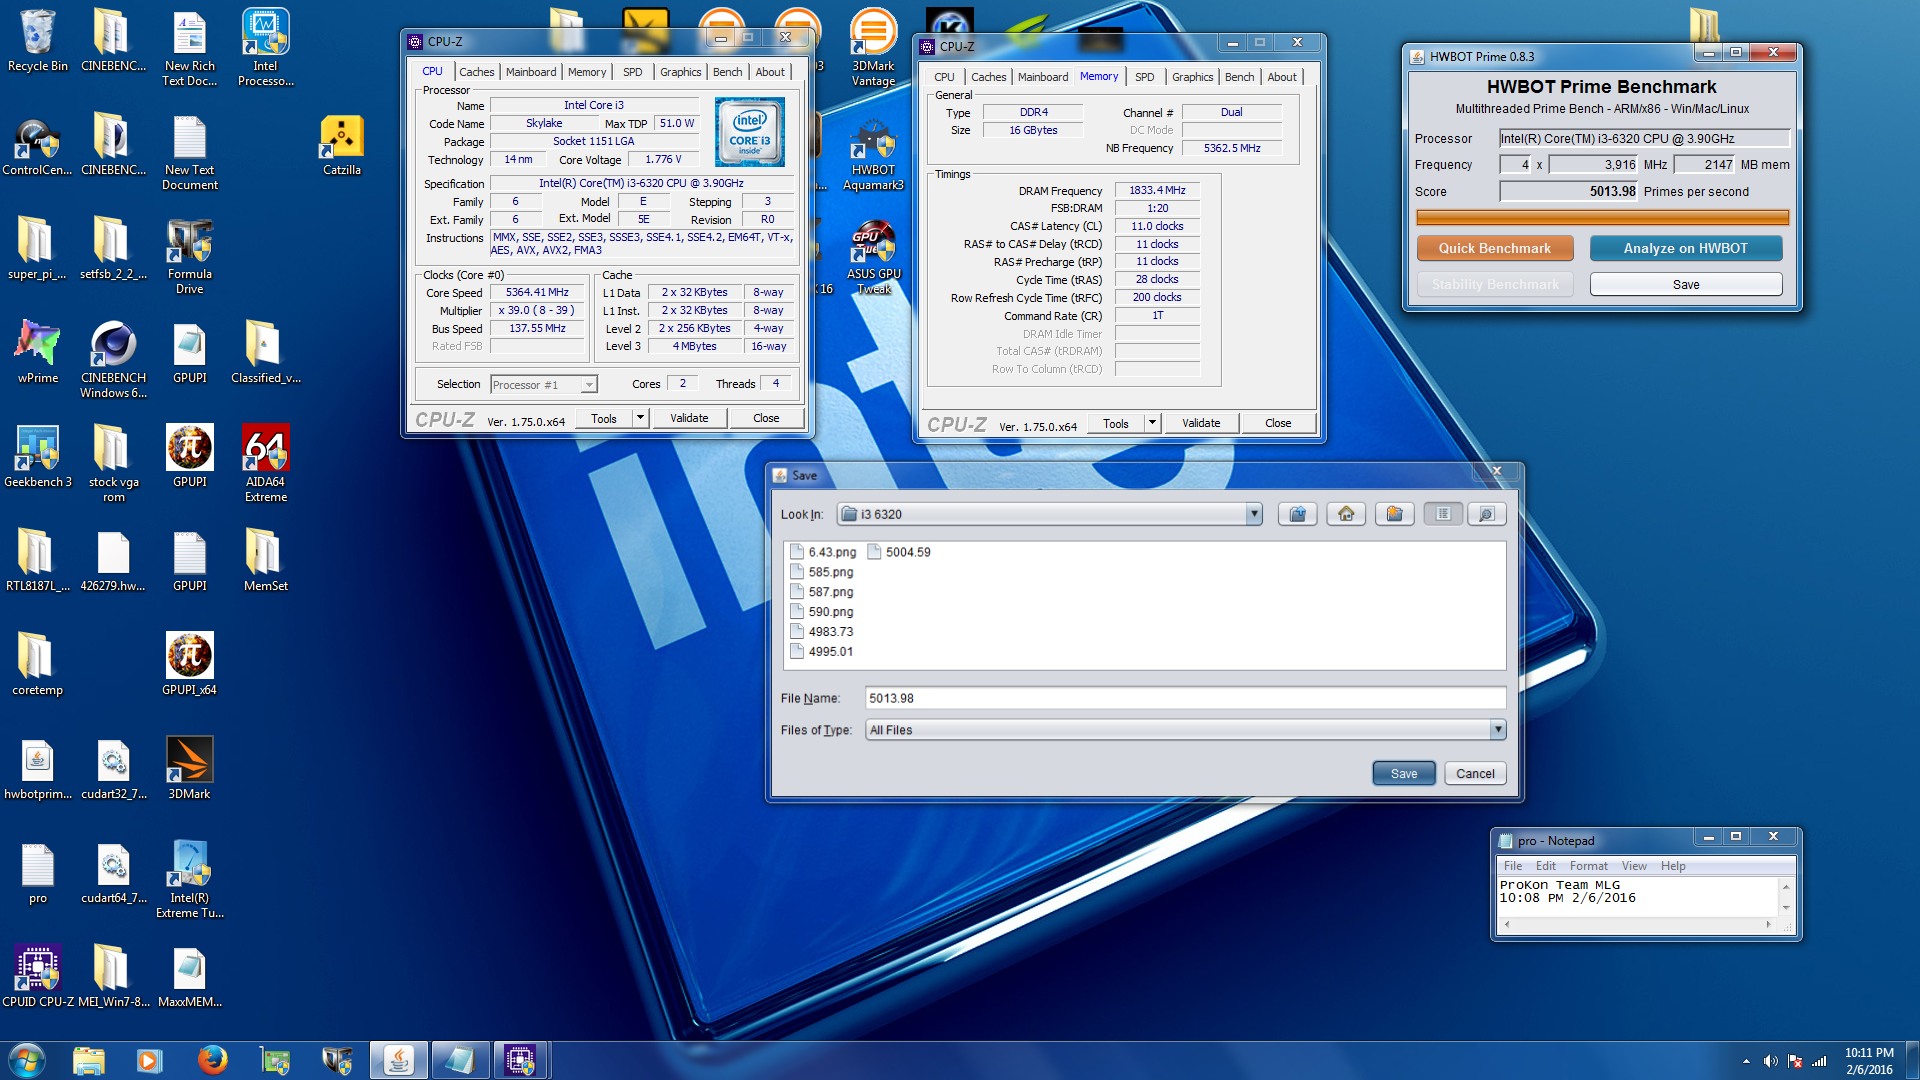This screenshot has height=1080, width=1920.
Task: Select file 5004.59 in Save dialog
Action: 899,552
